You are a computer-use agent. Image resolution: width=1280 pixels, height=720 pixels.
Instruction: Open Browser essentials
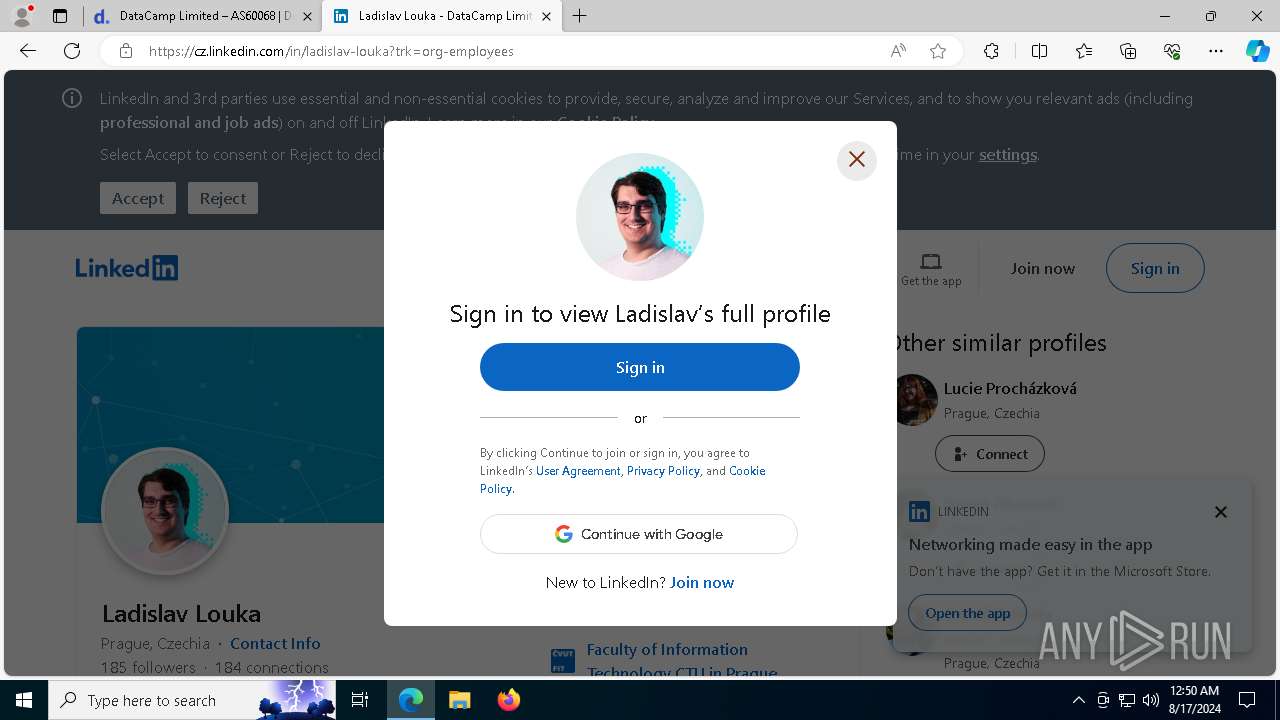pos(1172,51)
